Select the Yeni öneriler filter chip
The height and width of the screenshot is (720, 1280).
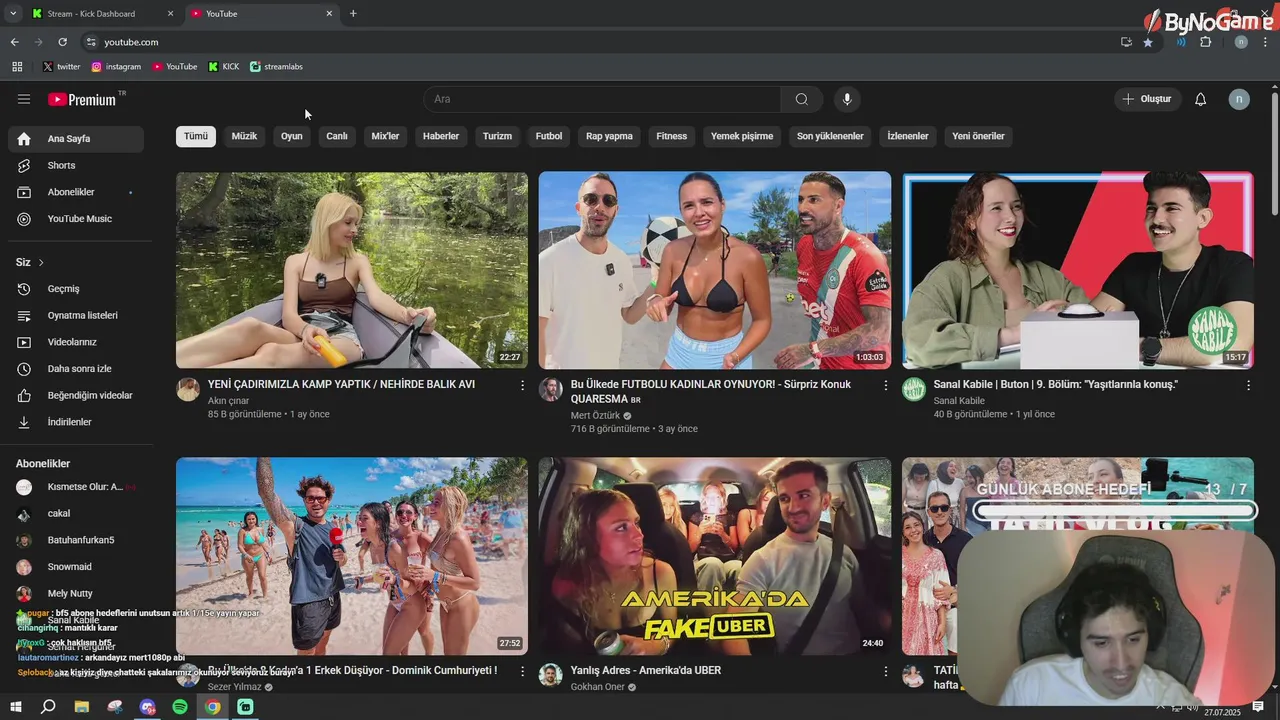coord(978,136)
